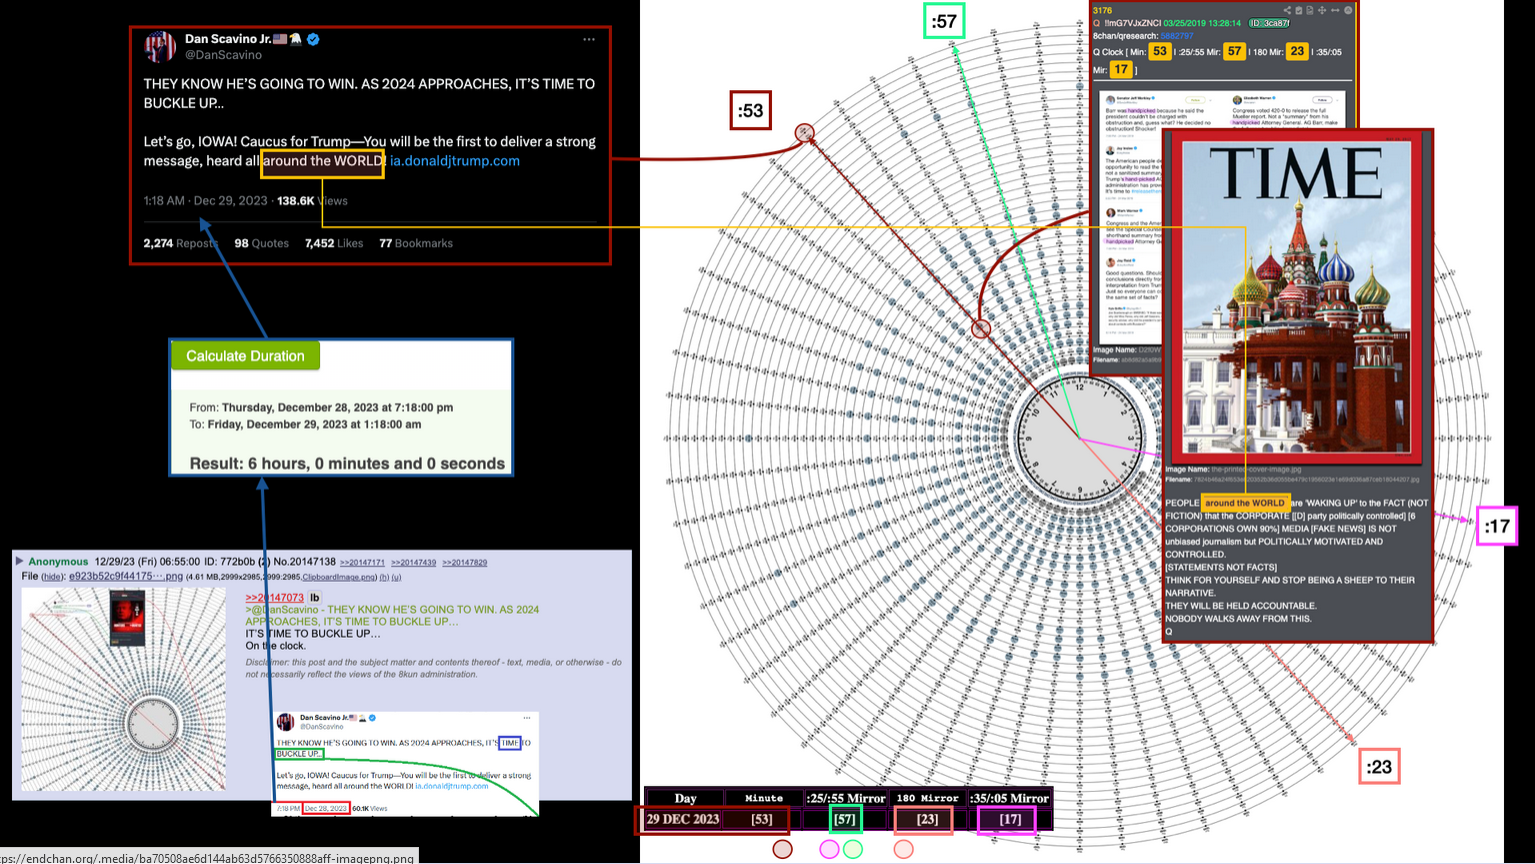Click the @DanScavino handle on the large tweet
The width and height of the screenshot is (1535, 864).
click(x=223, y=55)
